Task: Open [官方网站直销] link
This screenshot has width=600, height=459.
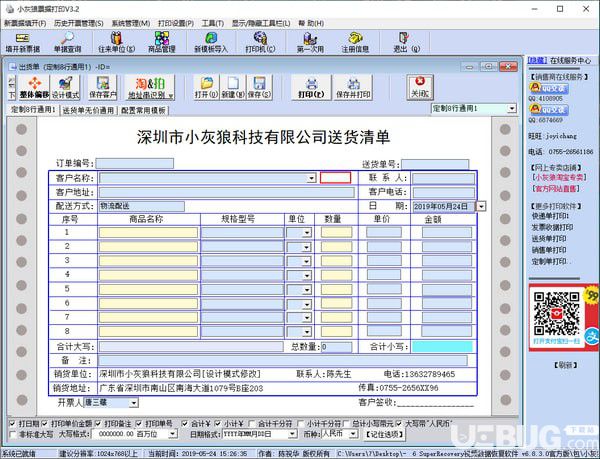Action: pyautogui.click(x=556, y=189)
